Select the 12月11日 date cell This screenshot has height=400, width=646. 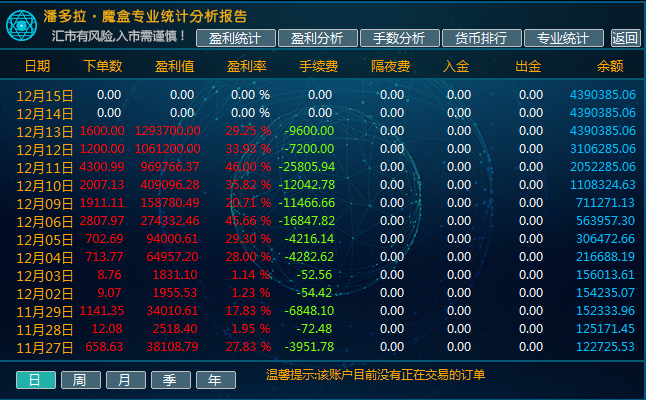pyautogui.click(x=44, y=168)
